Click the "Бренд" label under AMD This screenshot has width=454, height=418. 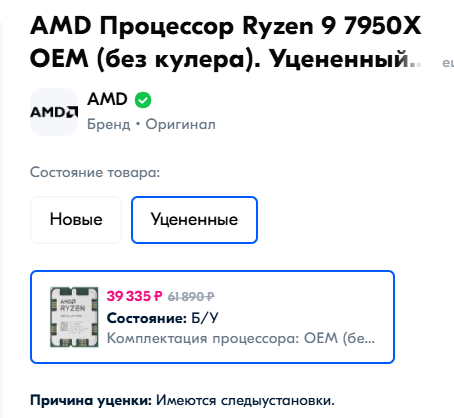click(109, 124)
